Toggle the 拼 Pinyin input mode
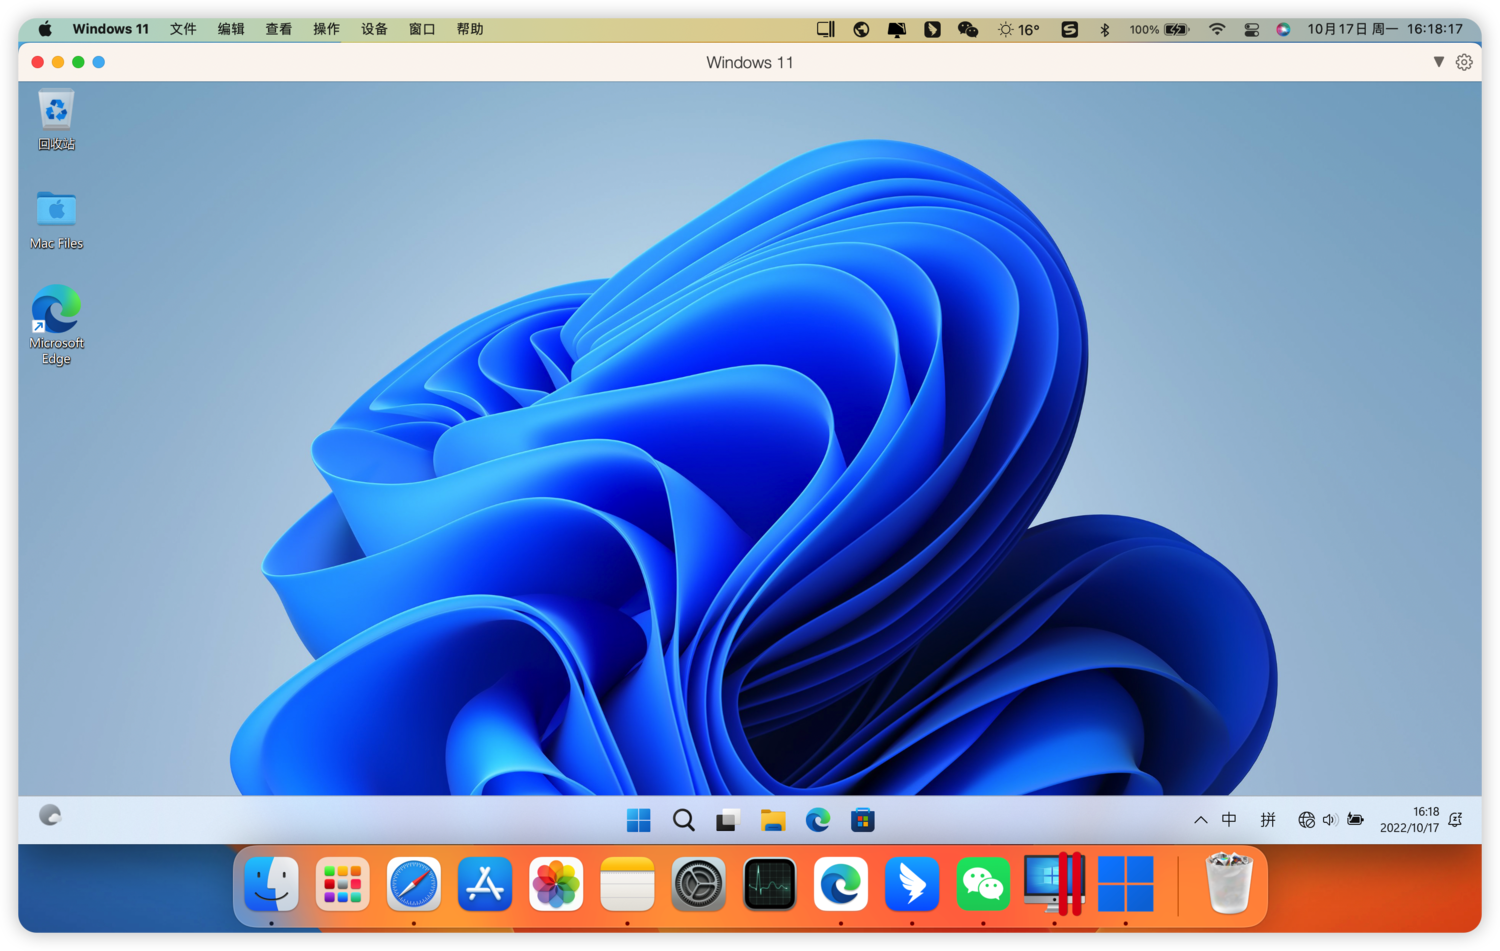The width and height of the screenshot is (1500, 951). click(1267, 820)
